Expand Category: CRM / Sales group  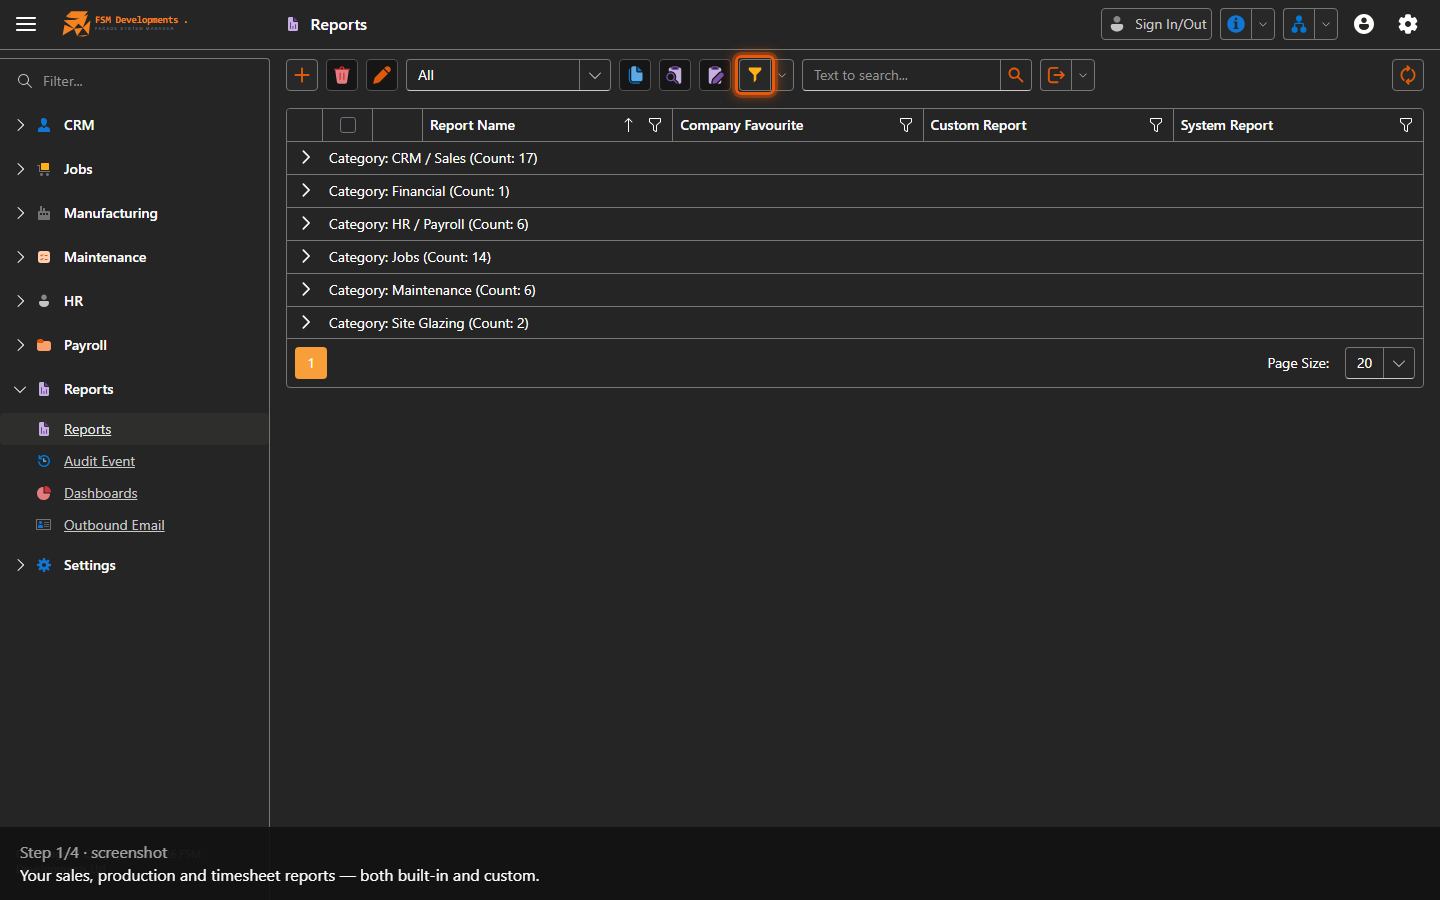306,158
